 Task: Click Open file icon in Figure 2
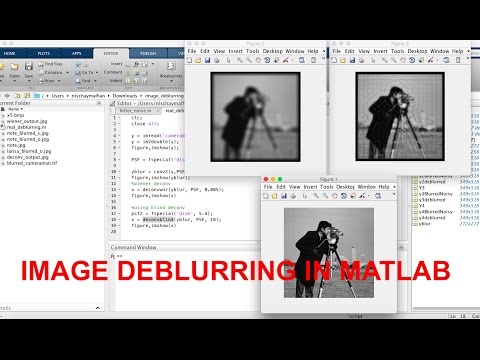coord(198,60)
